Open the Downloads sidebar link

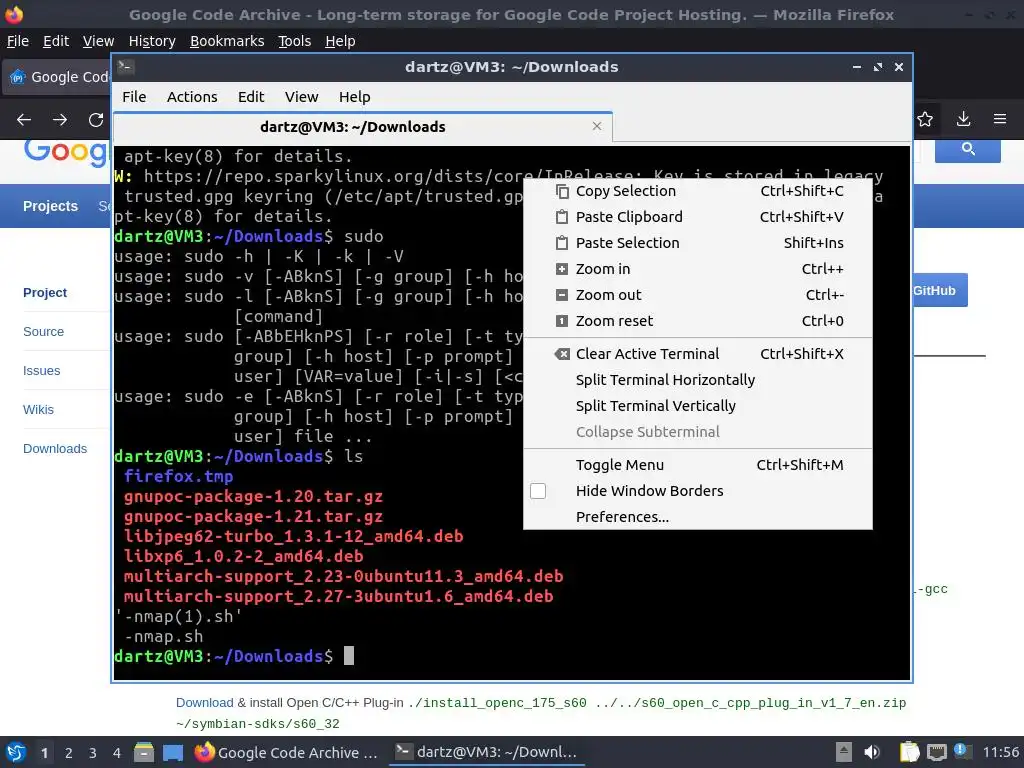(55, 449)
